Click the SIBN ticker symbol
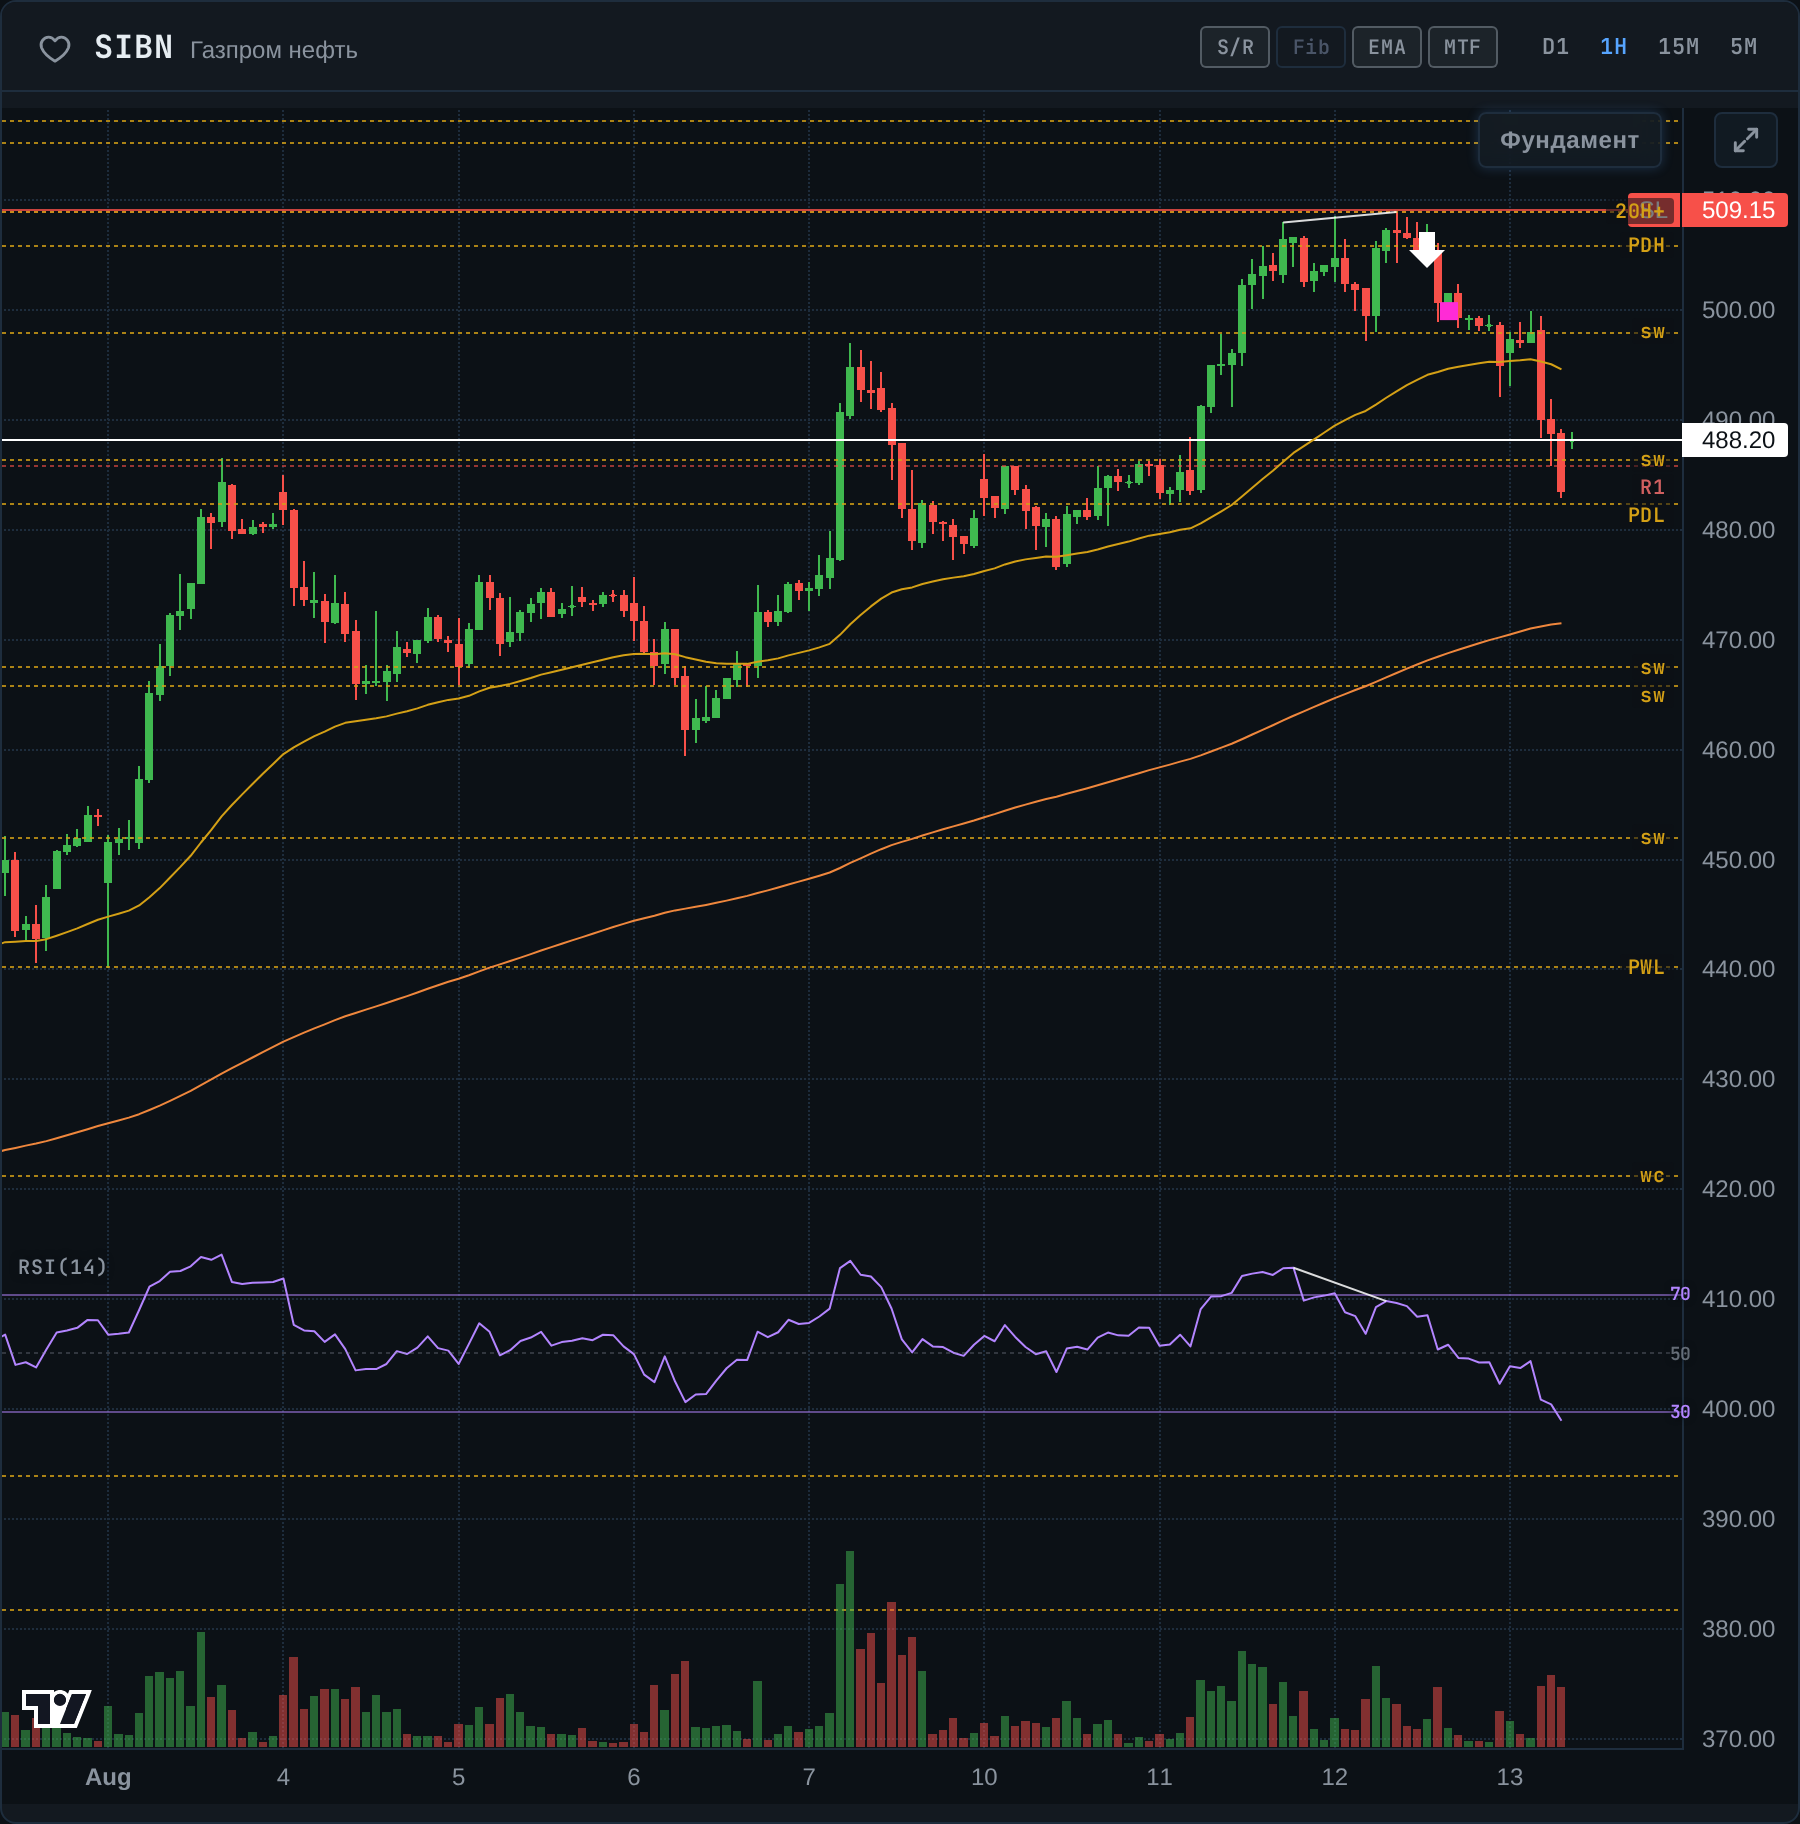The height and width of the screenshot is (1824, 1800). click(134, 48)
